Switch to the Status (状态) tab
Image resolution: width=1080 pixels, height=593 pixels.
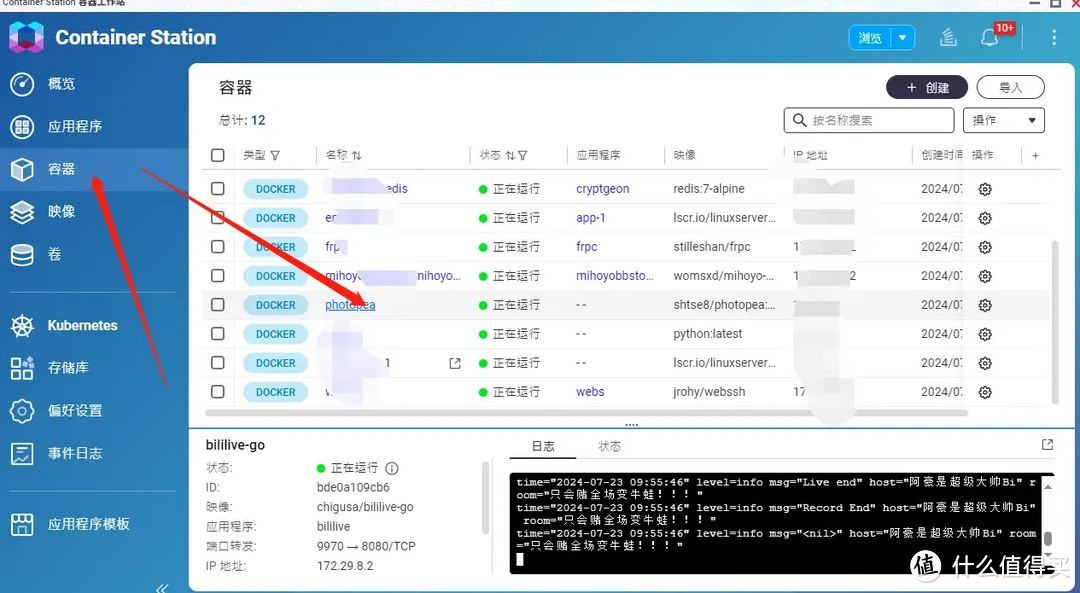click(610, 446)
